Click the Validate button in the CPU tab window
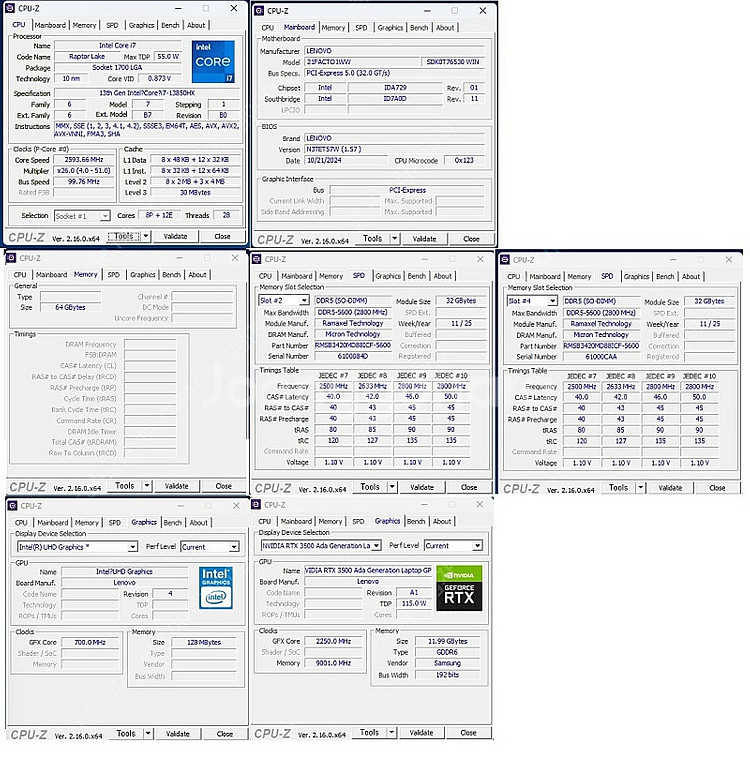This screenshot has height=782, width=750. (x=175, y=236)
